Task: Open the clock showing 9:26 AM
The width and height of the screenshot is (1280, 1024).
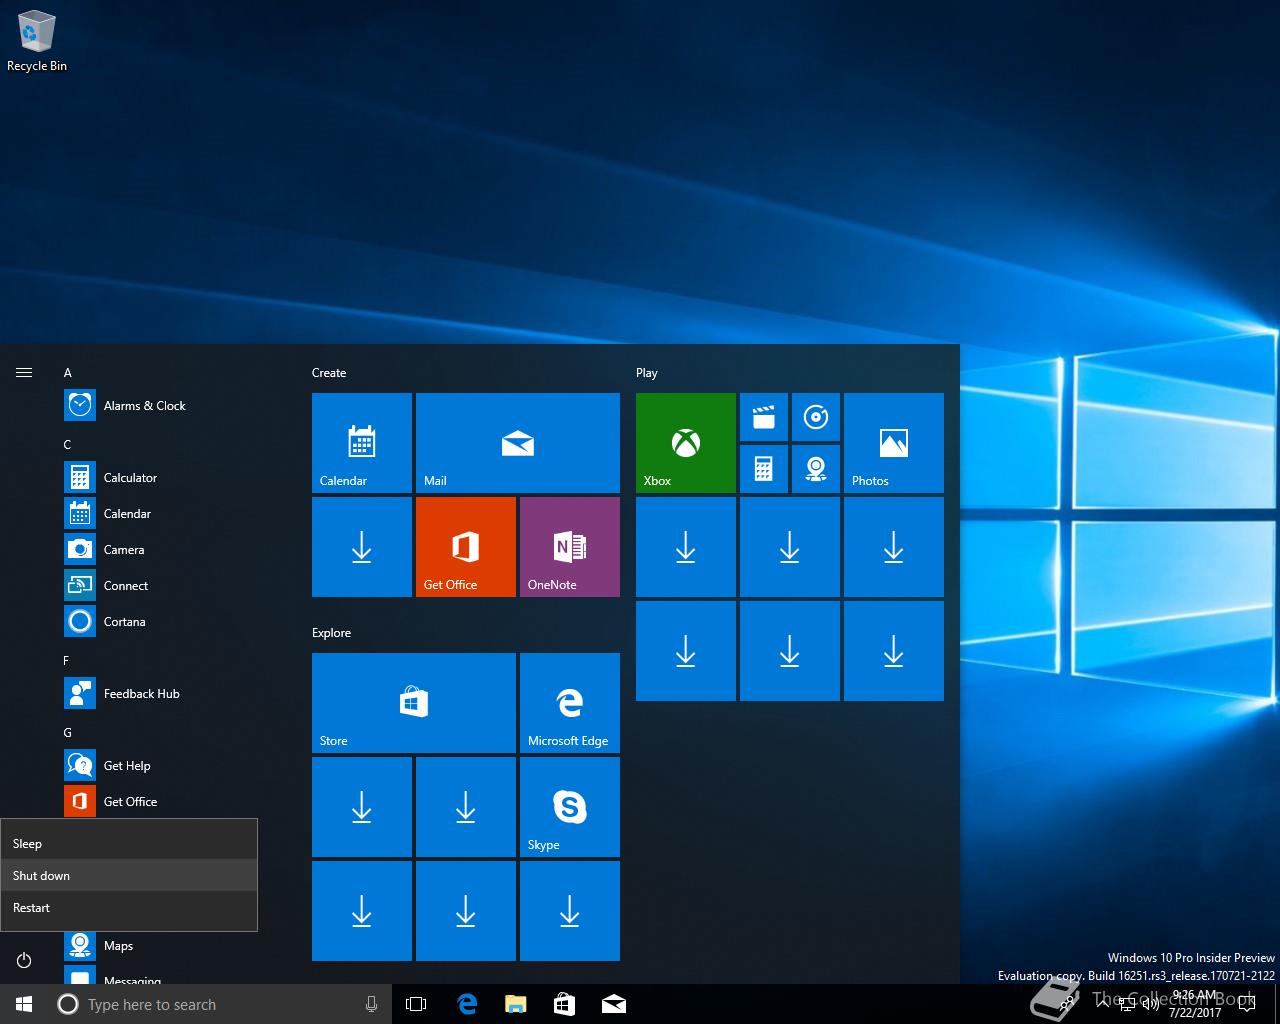Action: coord(1195,1004)
